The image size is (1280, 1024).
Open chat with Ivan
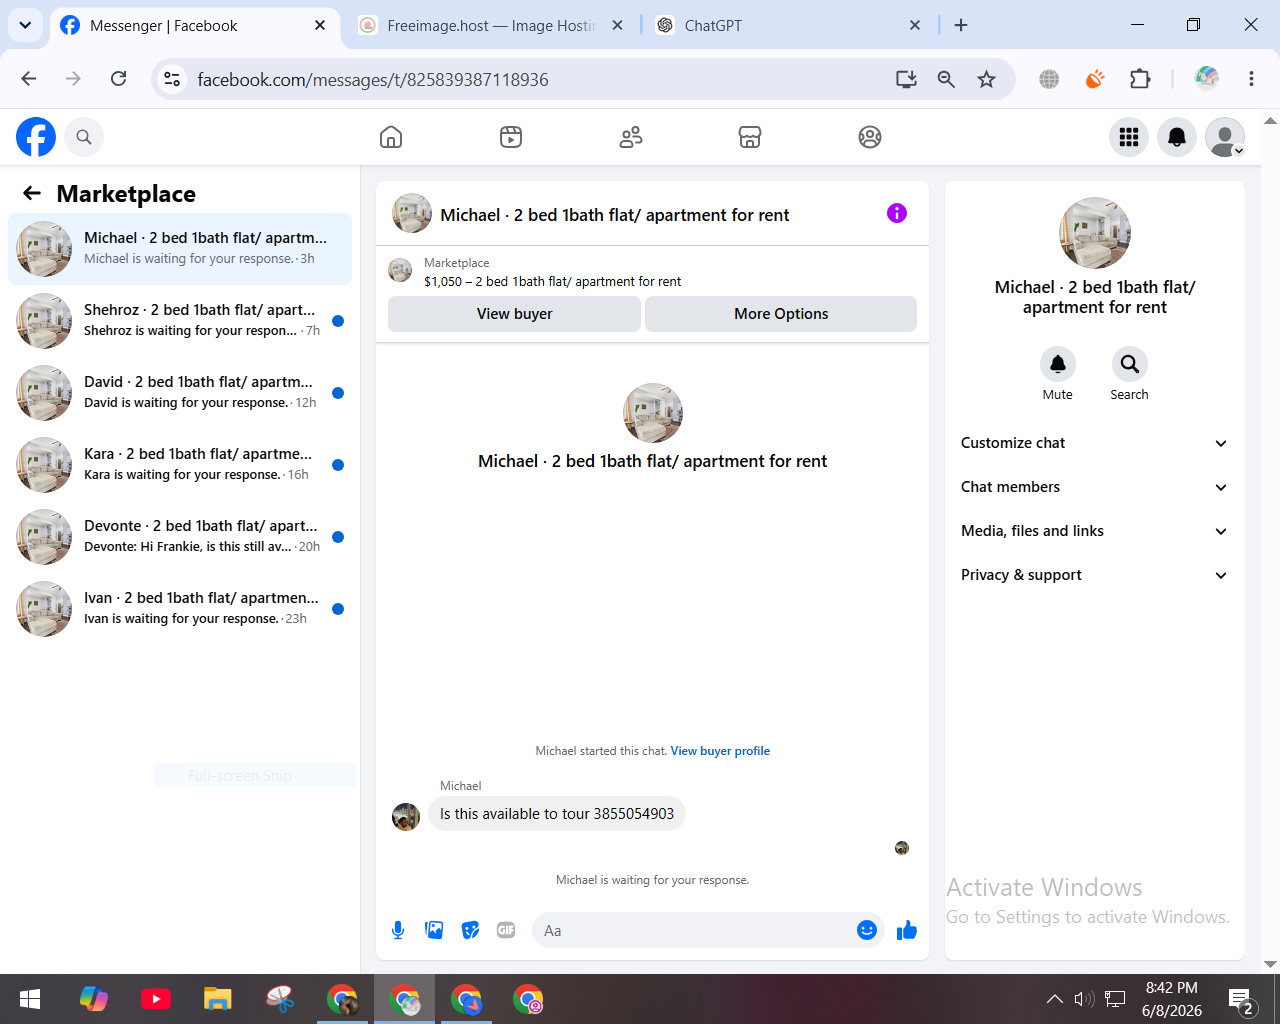click(x=180, y=609)
